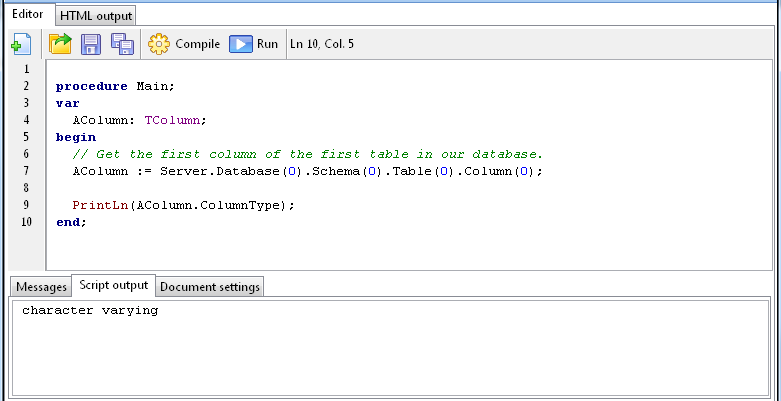The height and width of the screenshot is (401, 781).
Task: Click line number 1 in the gutter
Action: click(26, 69)
